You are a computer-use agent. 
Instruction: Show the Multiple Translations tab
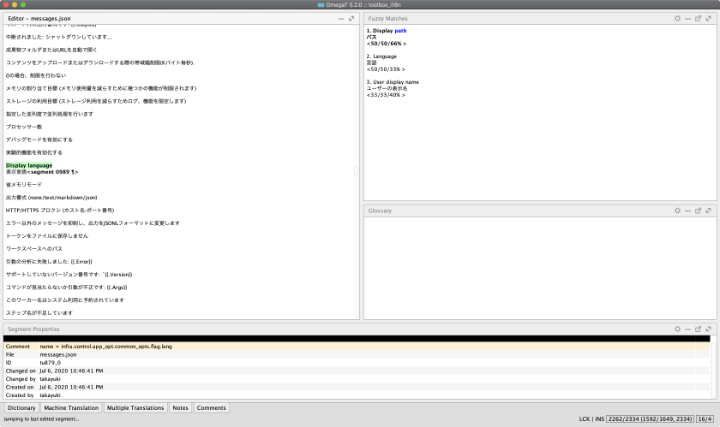pos(135,408)
